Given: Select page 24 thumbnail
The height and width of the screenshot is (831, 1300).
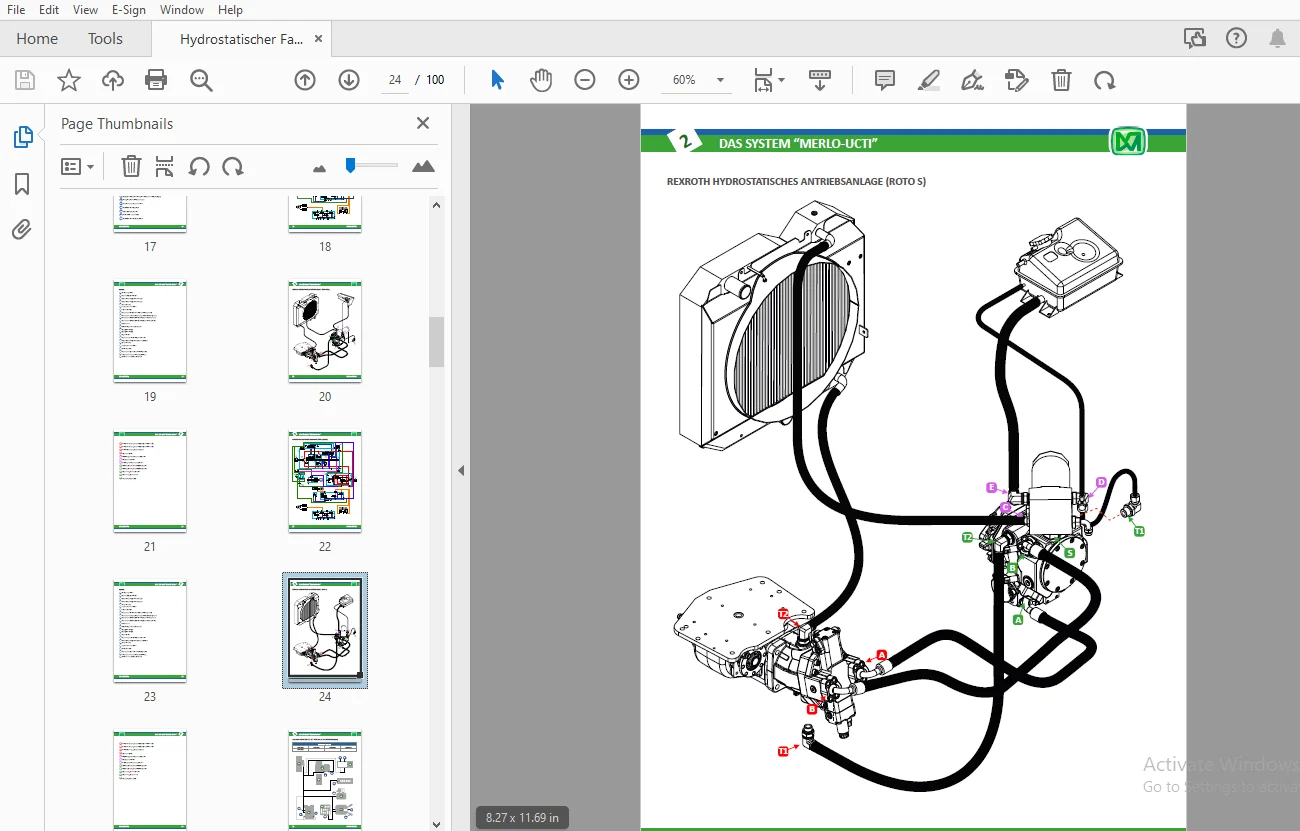Looking at the screenshot, I should [325, 630].
